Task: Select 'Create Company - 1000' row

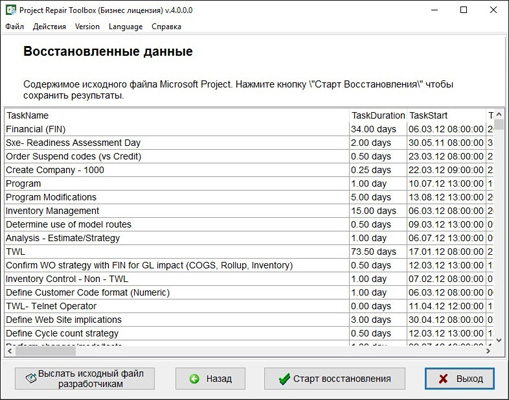Action: [249, 170]
